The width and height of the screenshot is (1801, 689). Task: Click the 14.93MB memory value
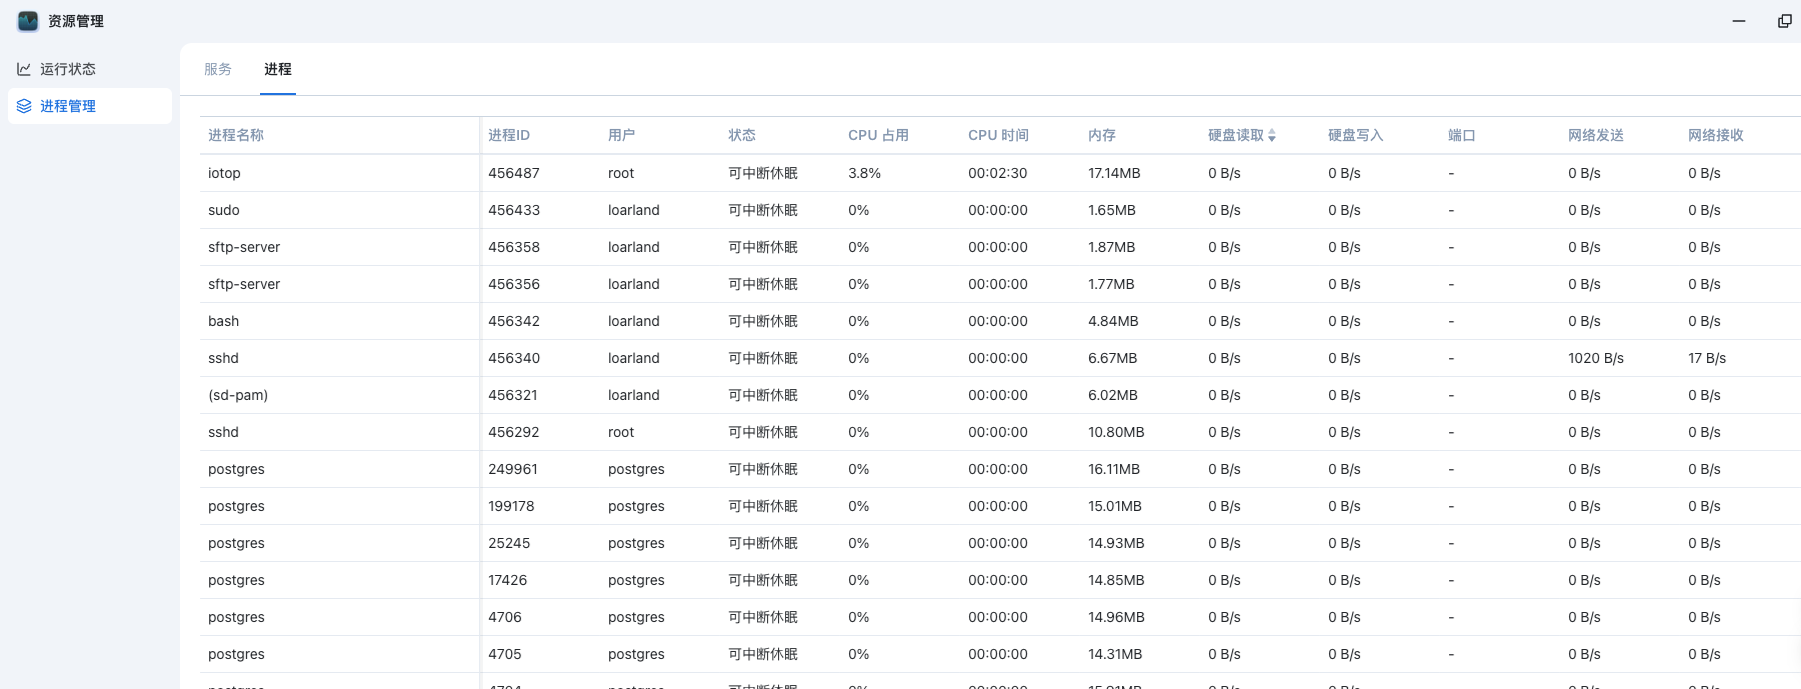(x=1116, y=543)
